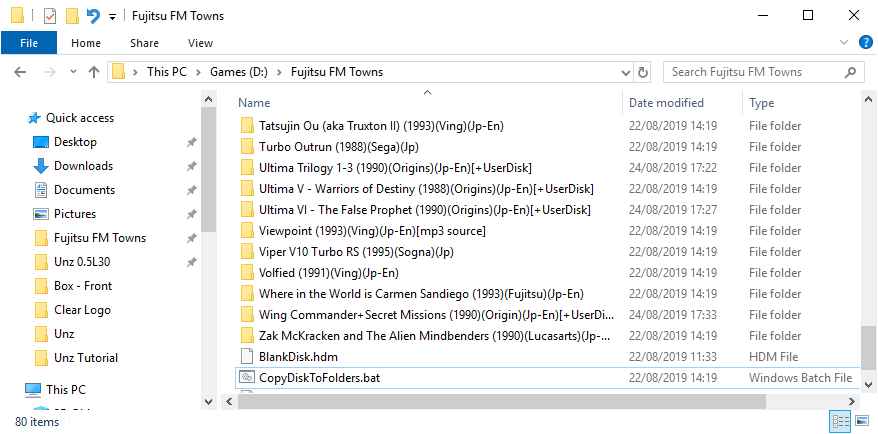The height and width of the screenshot is (434, 878).
Task: Sort by Date modified column header
Action: point(666,102)
